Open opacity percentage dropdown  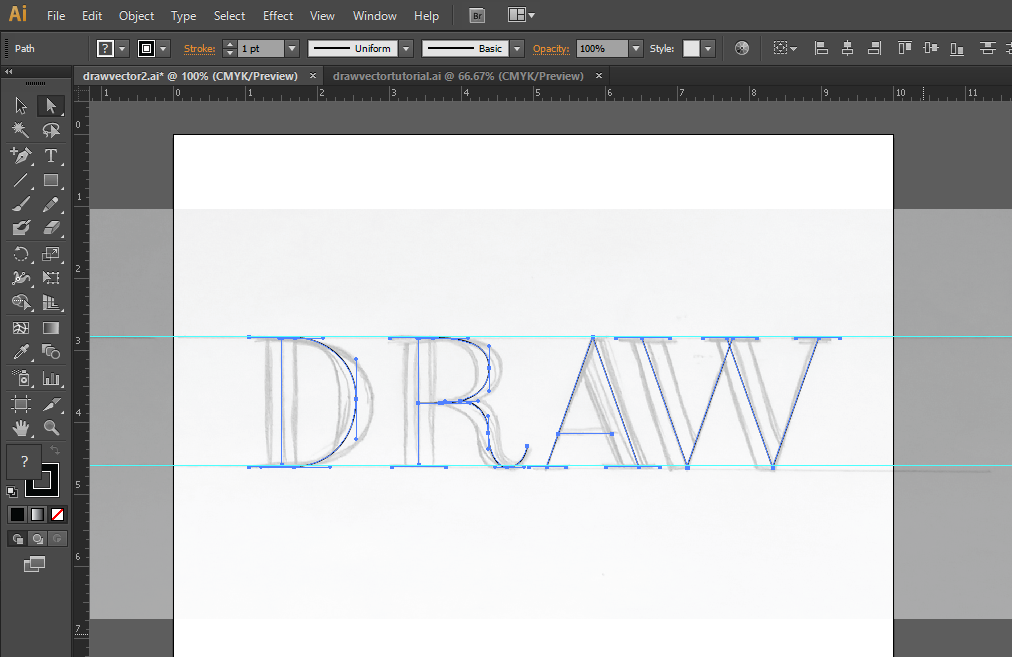pos(636,48)
